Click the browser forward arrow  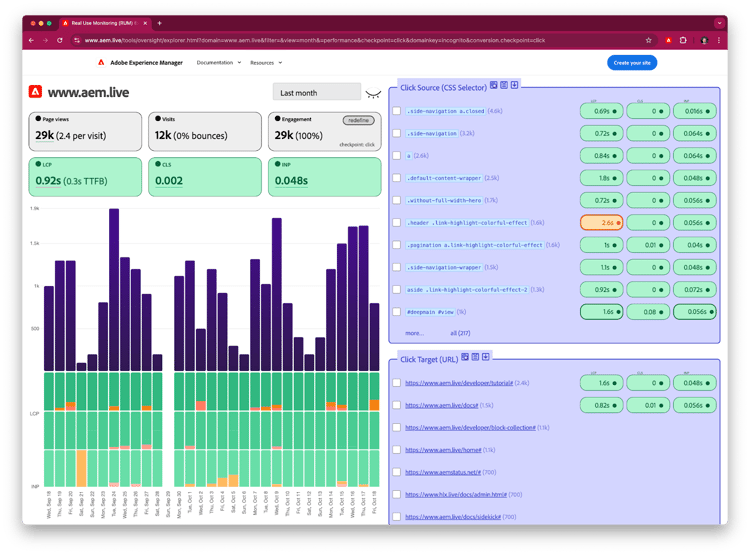click(45, 41)
